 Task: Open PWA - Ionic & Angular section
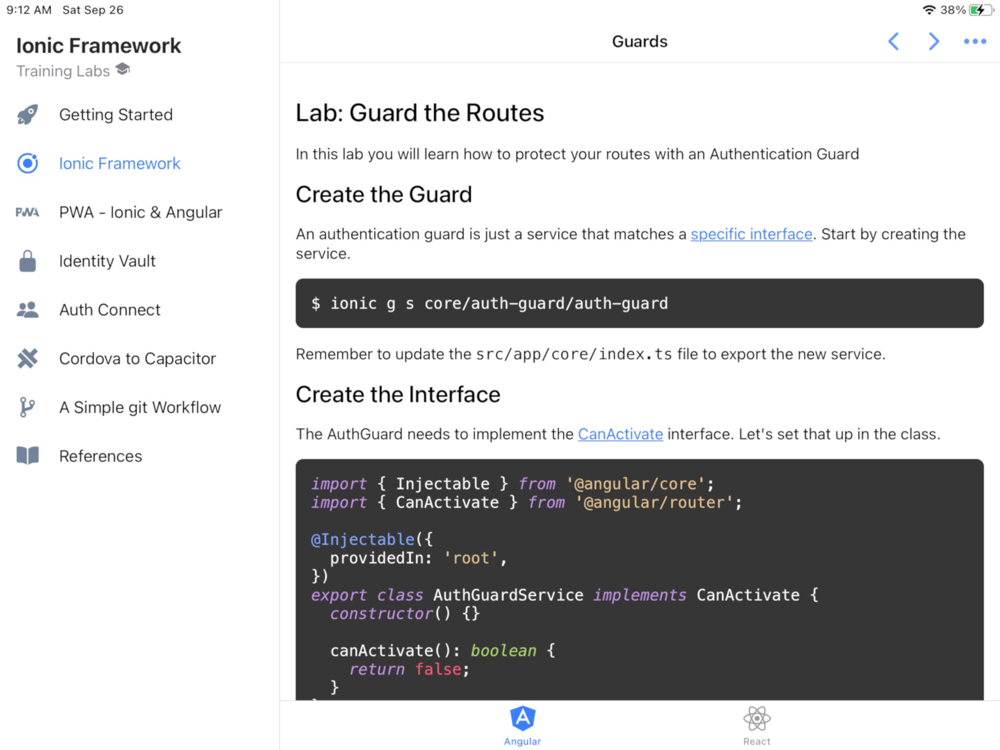pos(139,212)
